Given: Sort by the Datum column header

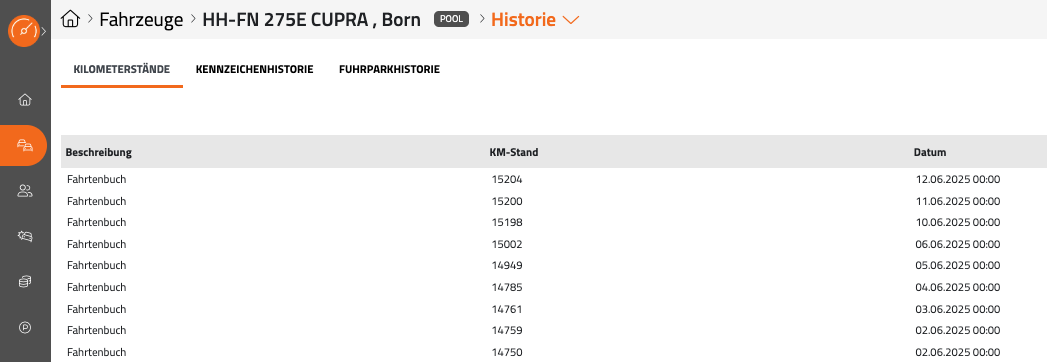Looking at the screenshot, I should 929,152.
